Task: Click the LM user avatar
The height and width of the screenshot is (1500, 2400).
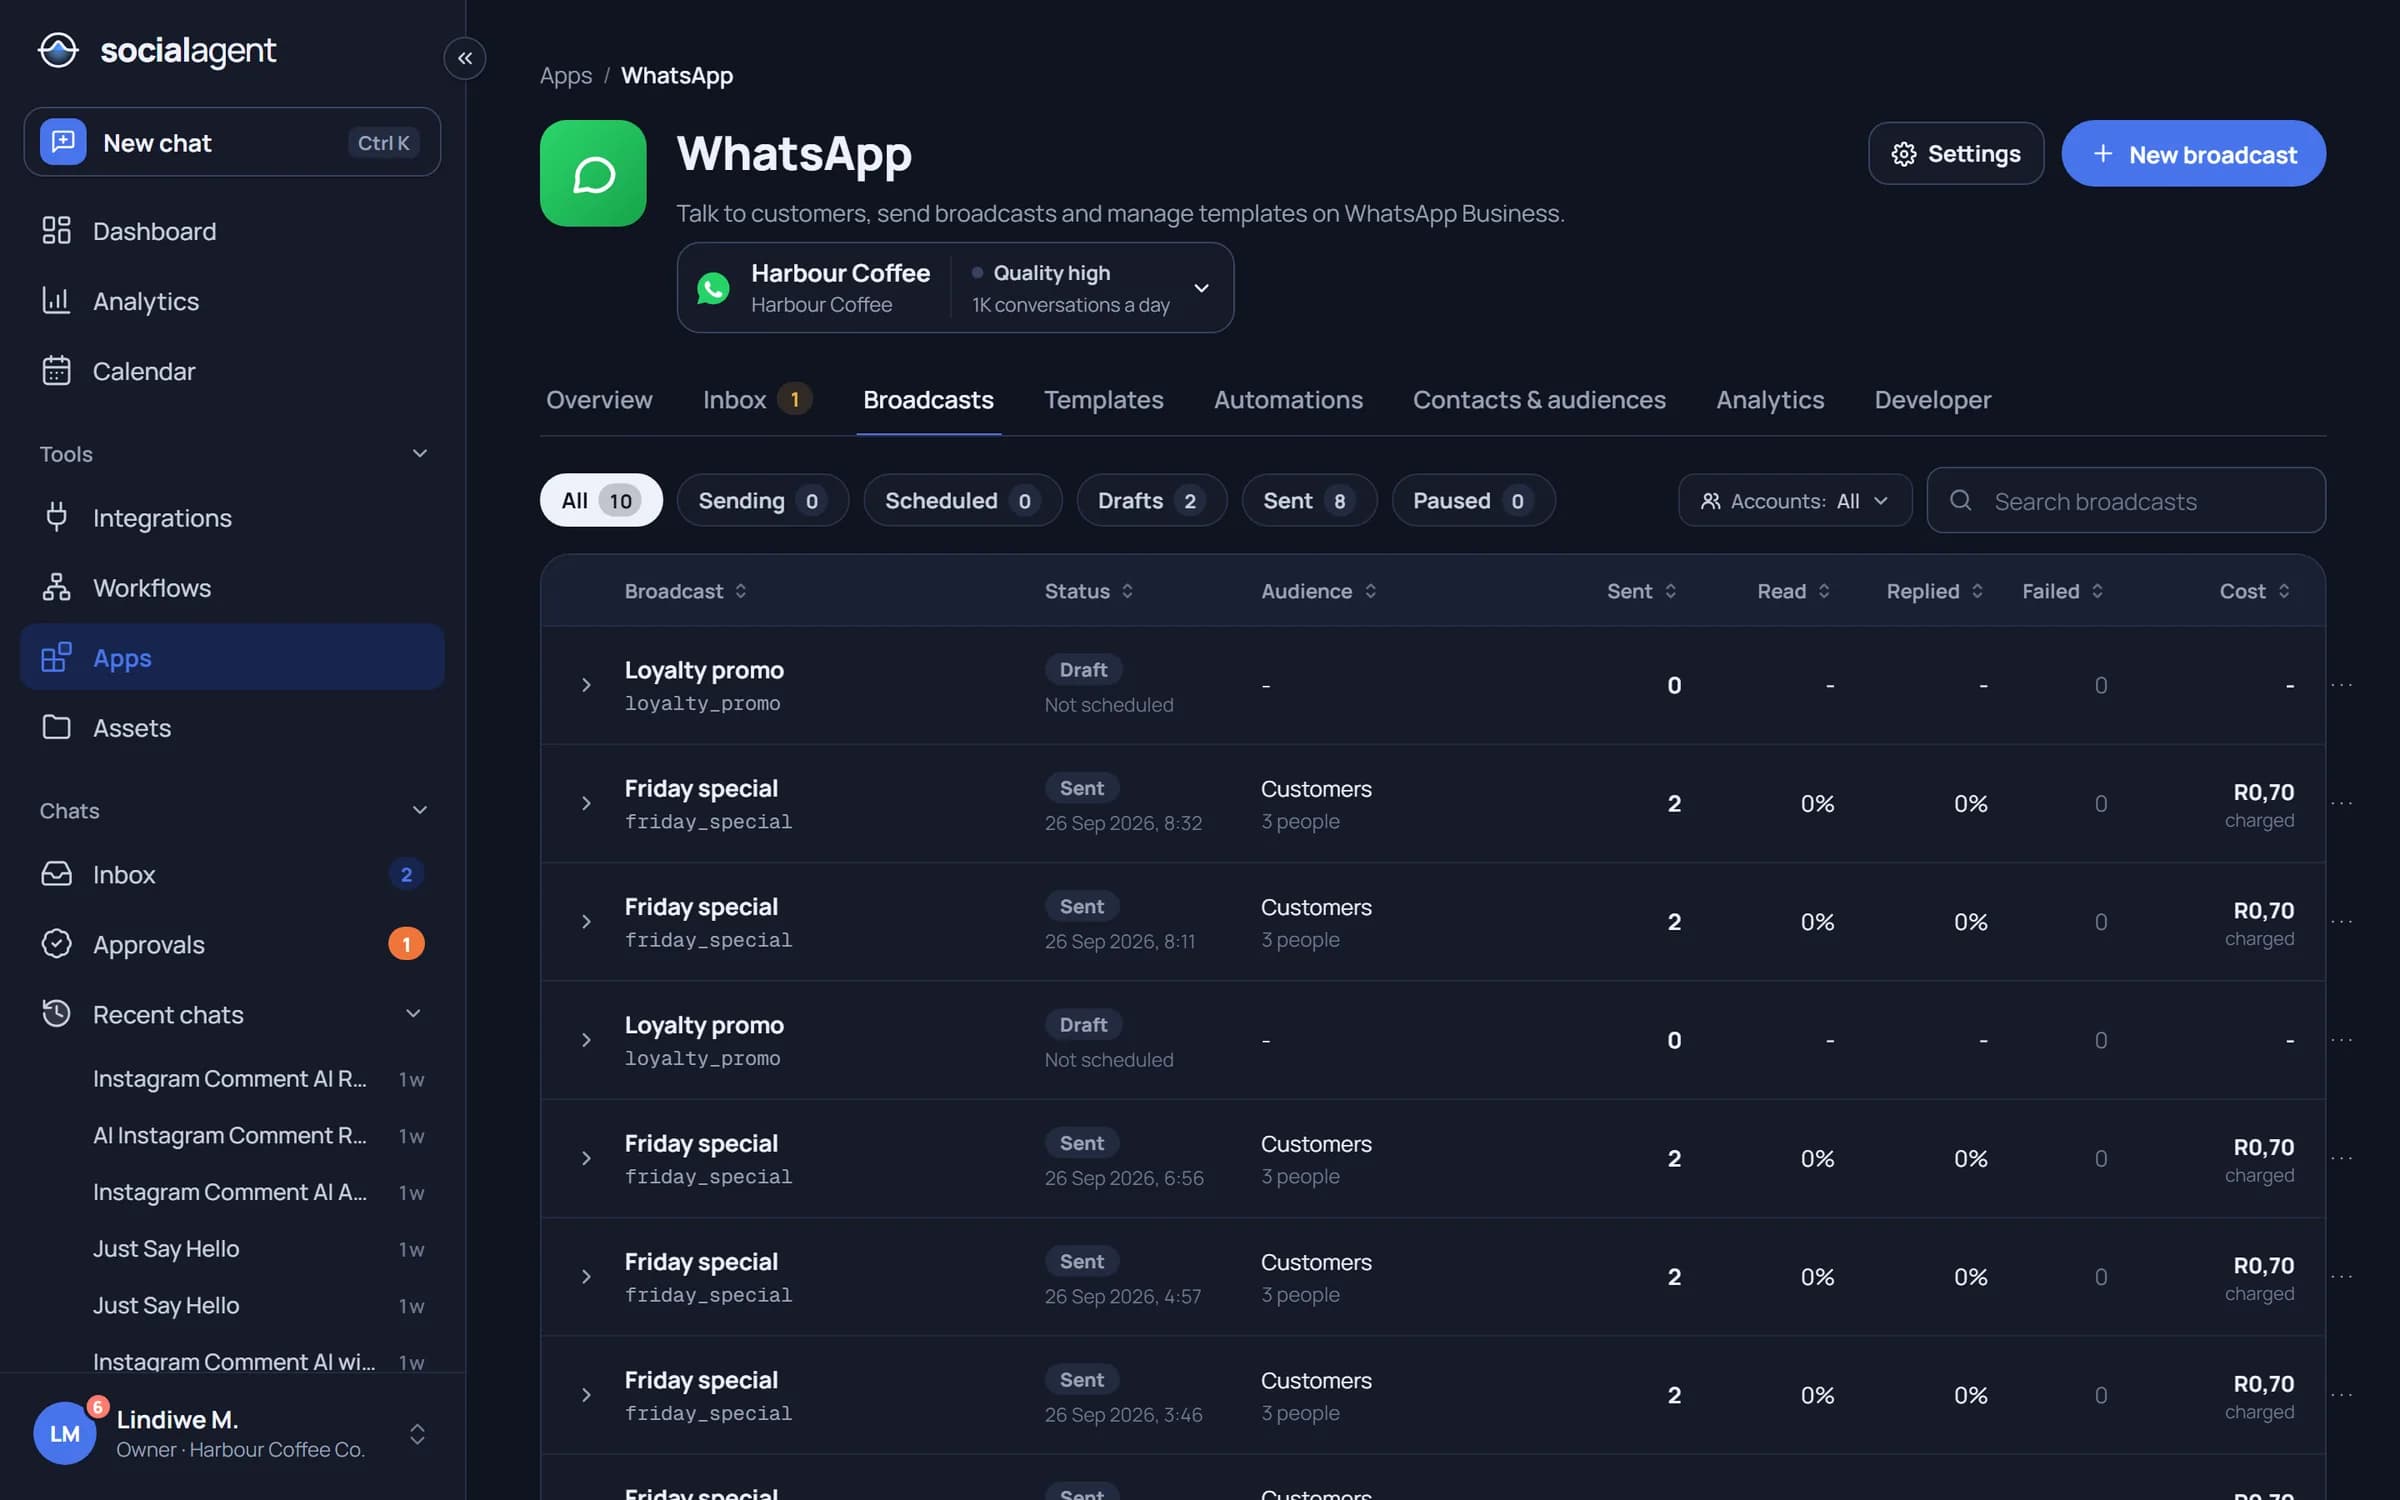Action: [65, 1433]
